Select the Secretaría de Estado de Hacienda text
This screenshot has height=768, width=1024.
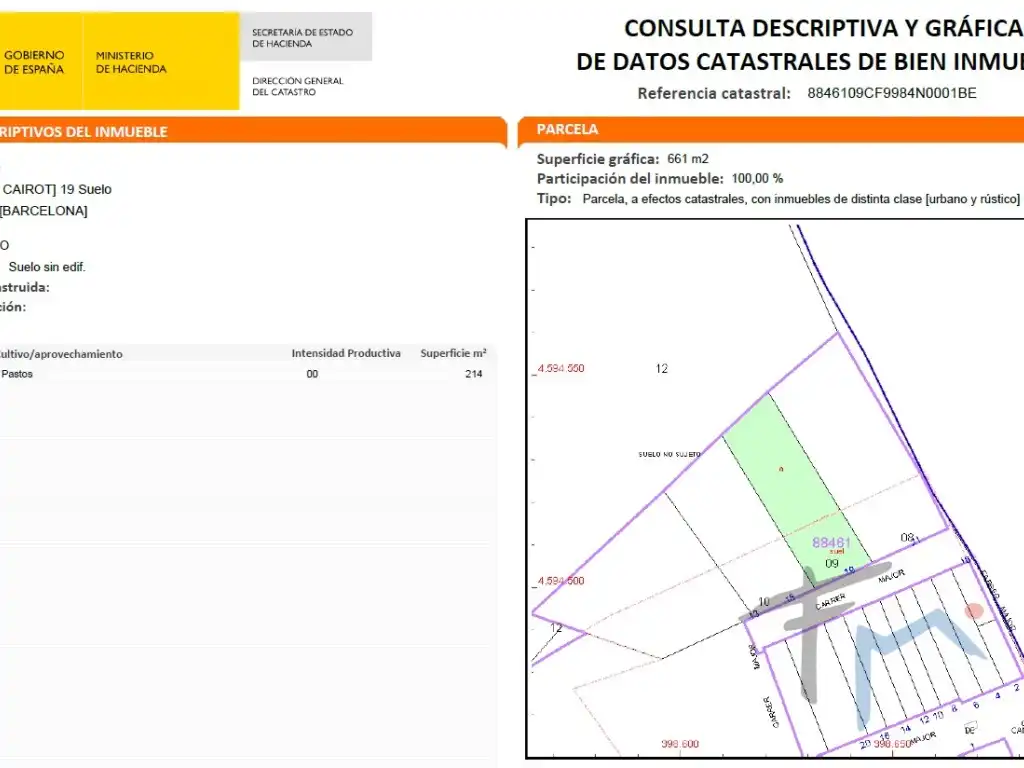302,38
